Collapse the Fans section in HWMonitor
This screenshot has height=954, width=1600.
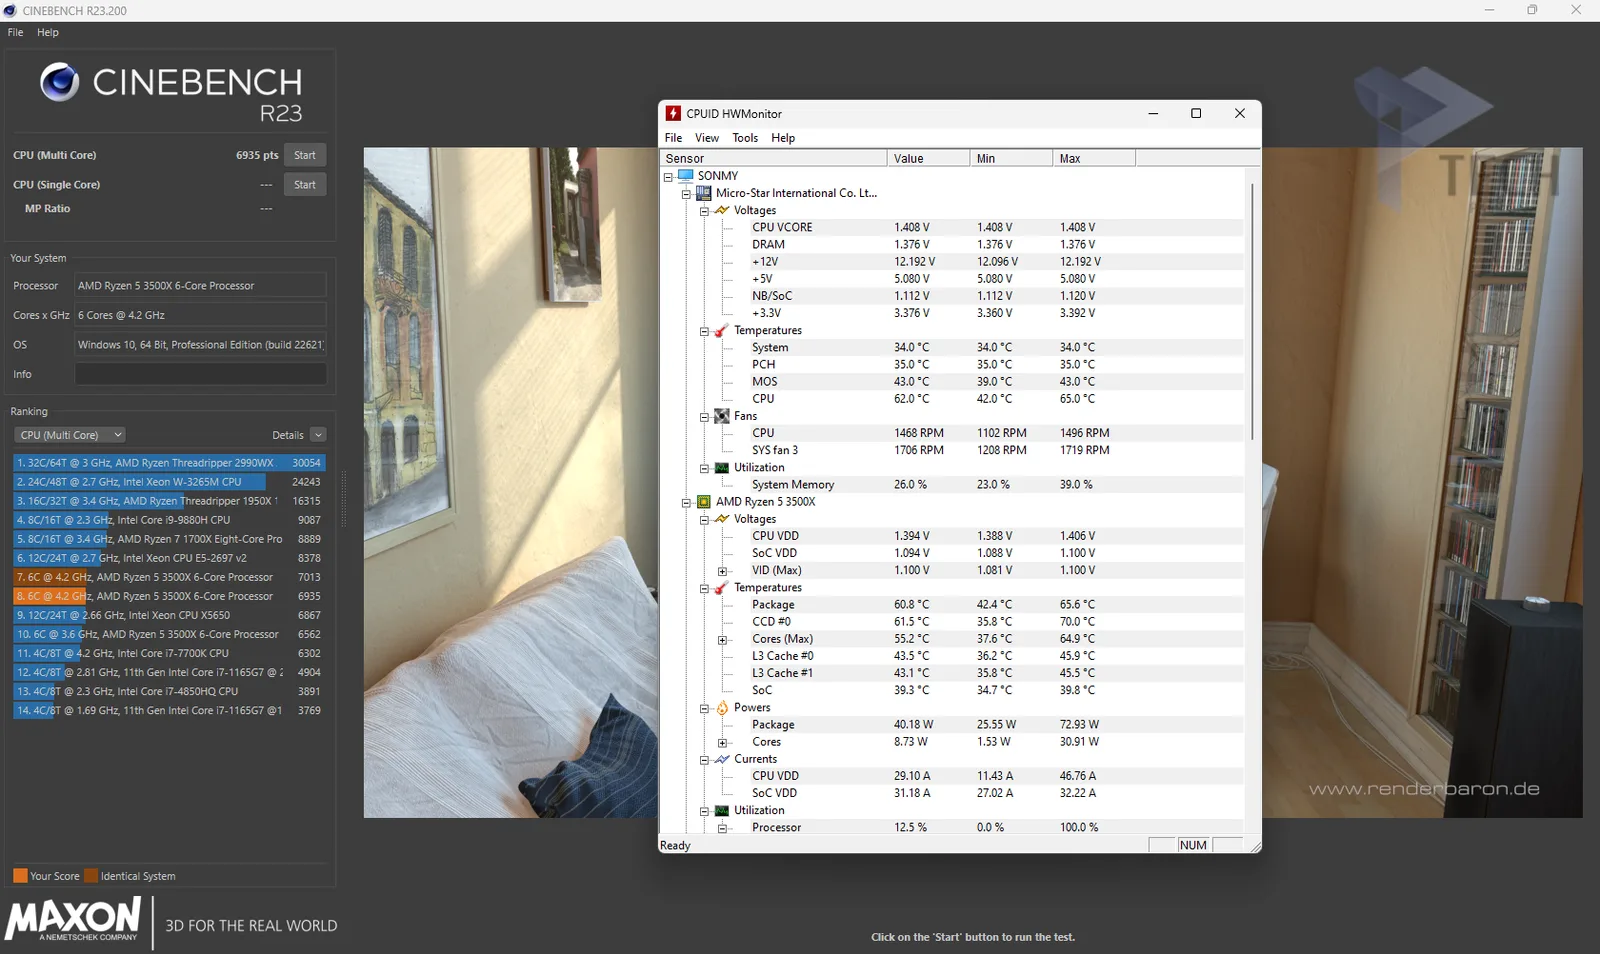(x=704, y=417)
